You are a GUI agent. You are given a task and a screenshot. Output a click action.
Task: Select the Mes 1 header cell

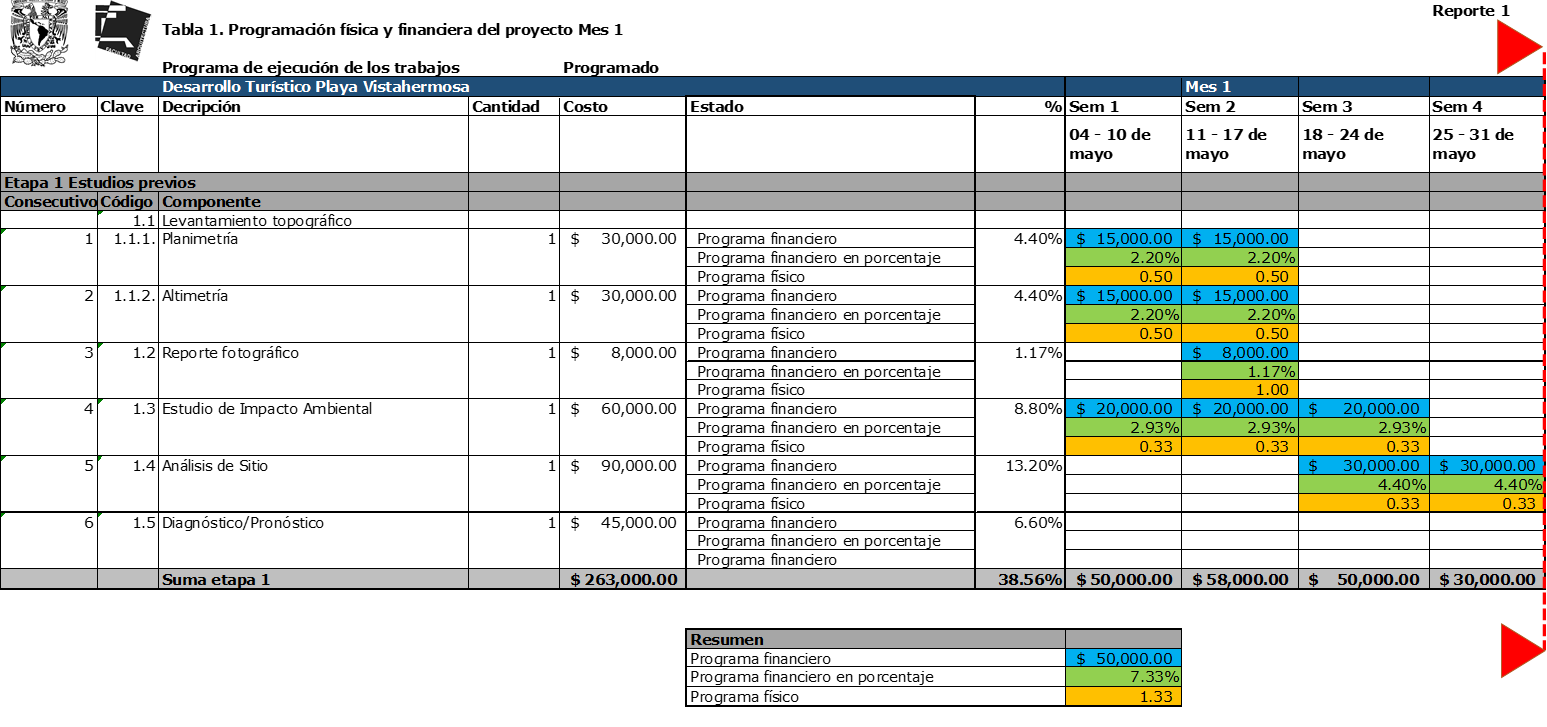1208,87
